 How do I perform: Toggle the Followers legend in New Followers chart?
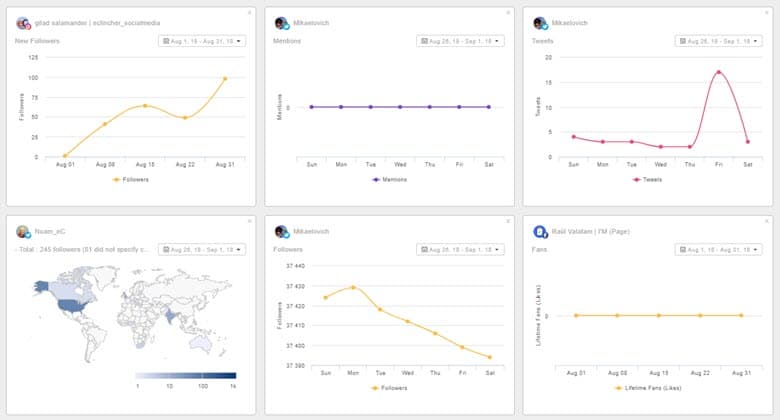click(x=131, y=179)
